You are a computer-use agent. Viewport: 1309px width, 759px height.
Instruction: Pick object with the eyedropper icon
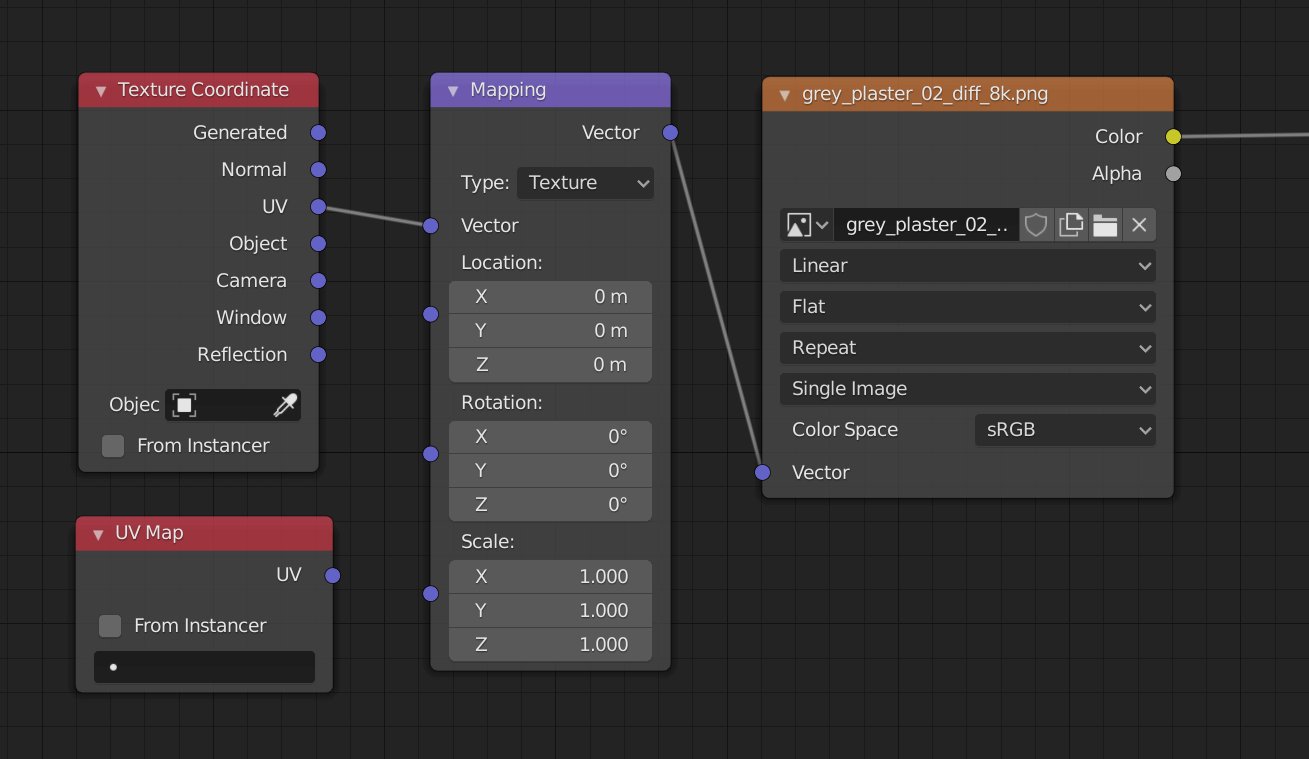pyautogui.click(x=286, y=405)
